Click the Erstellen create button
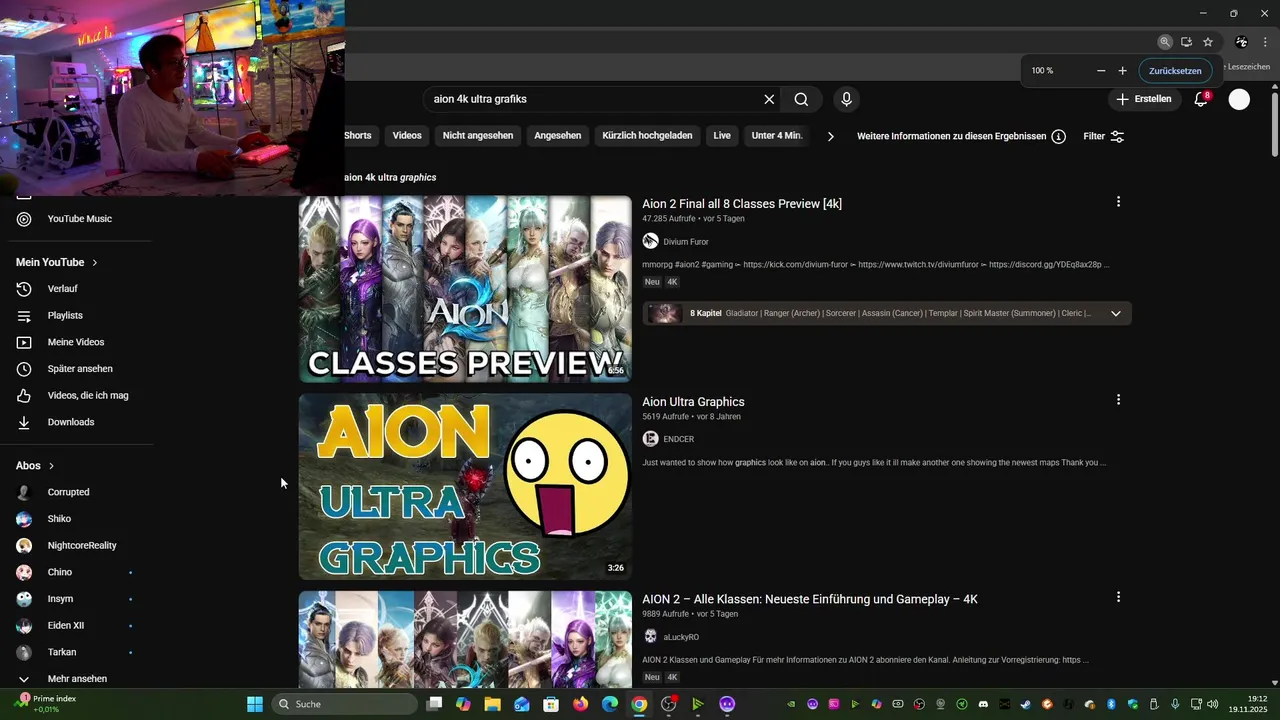This screenshot has height=720, width=1280. pos(1143,99)
